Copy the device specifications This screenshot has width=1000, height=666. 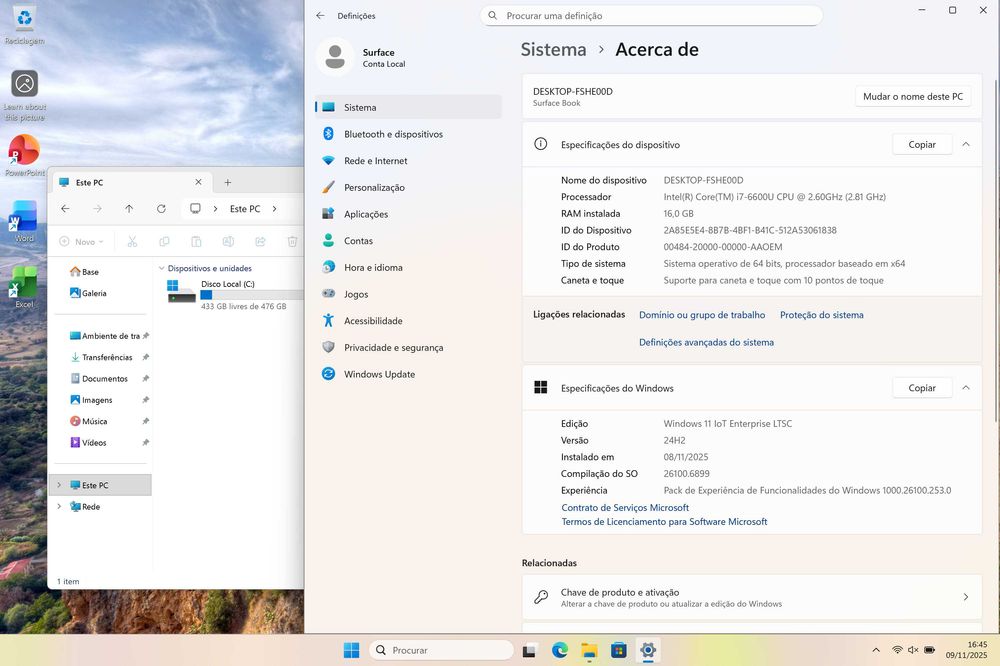coord(922,145)
